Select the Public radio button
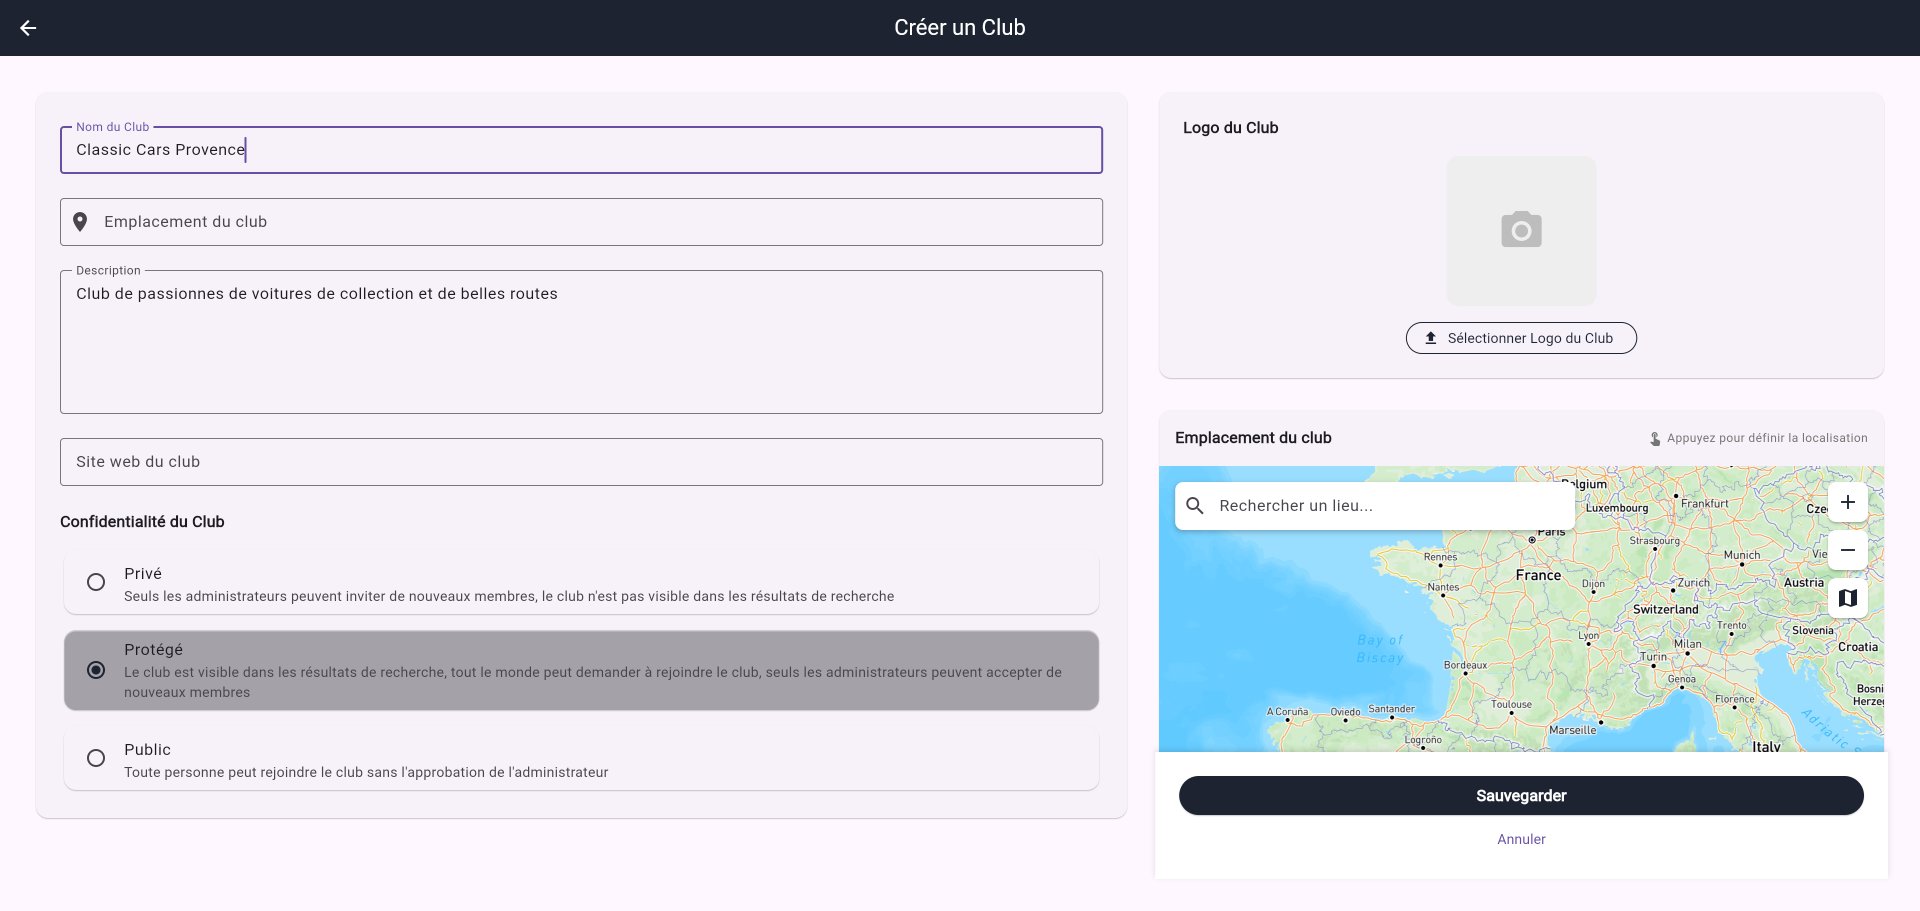This screenshot has width=1920, height=911. [x=96, y=758]
